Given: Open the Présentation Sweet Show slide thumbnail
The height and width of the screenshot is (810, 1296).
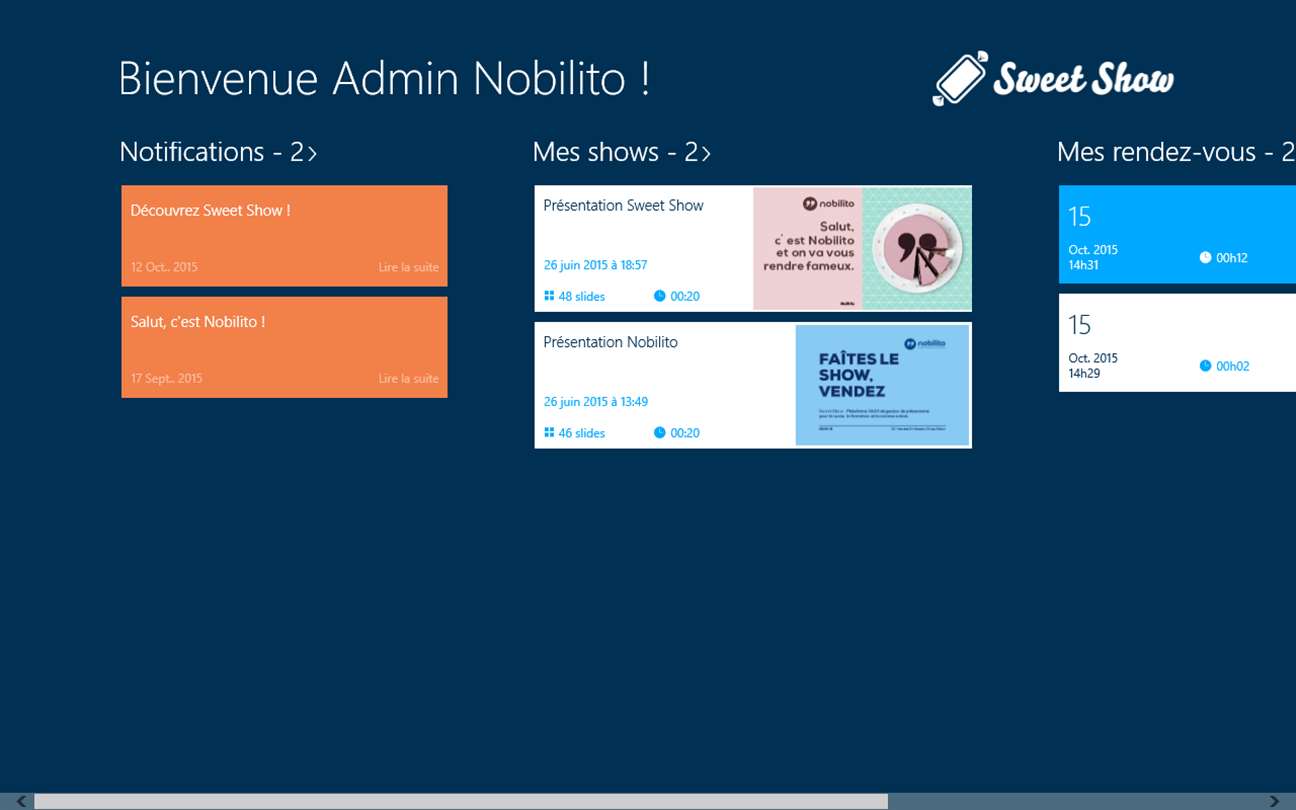Looking at the screenshot, I should click(x=861, y=248).
